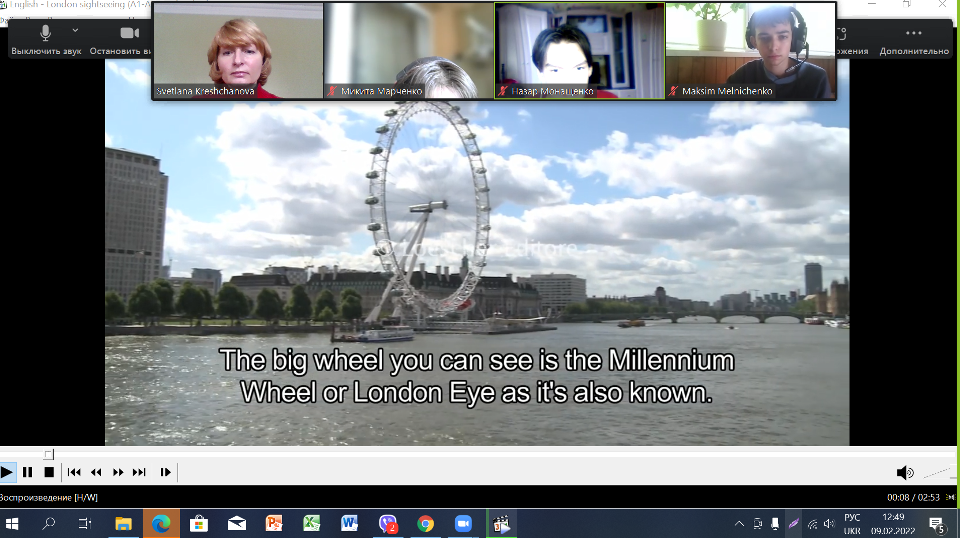Fast forward the video
The image size is (960, 538).
coord(118,472)
